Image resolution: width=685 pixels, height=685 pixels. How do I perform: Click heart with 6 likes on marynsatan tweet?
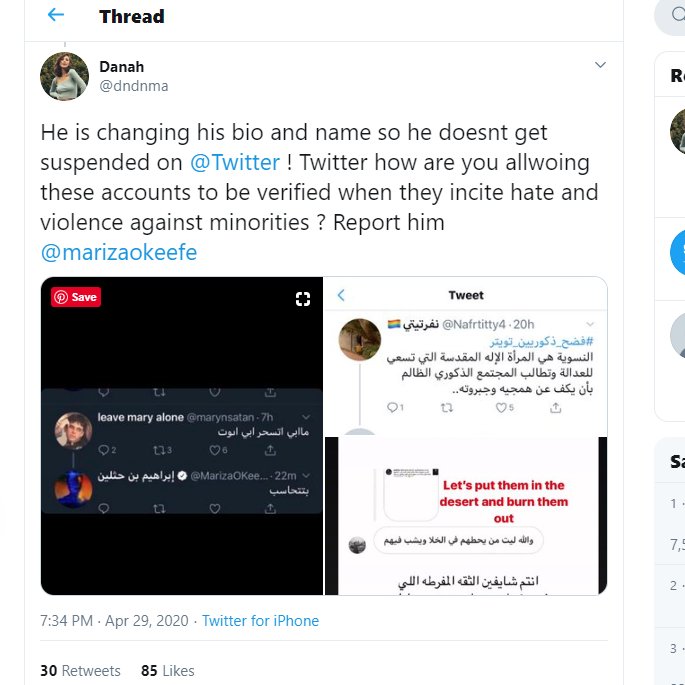coord(218,450)
